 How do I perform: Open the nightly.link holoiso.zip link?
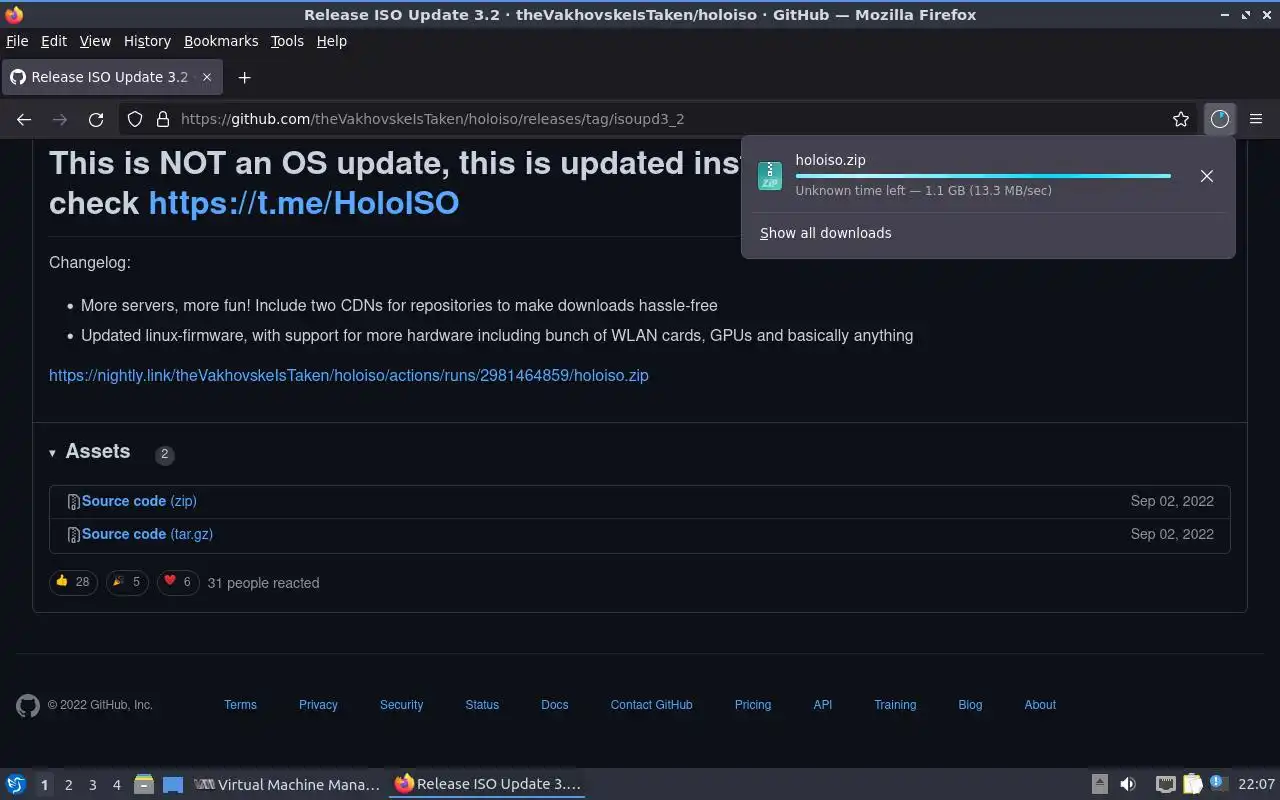coord(349,376)
